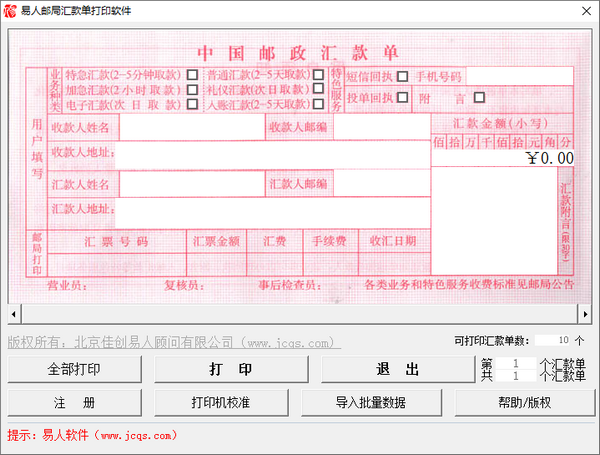Image resolution: width=600 pixels, height=455 pixels.
Task: Enable the 短信回执 checkbox
Action: [x=402, y=77]
